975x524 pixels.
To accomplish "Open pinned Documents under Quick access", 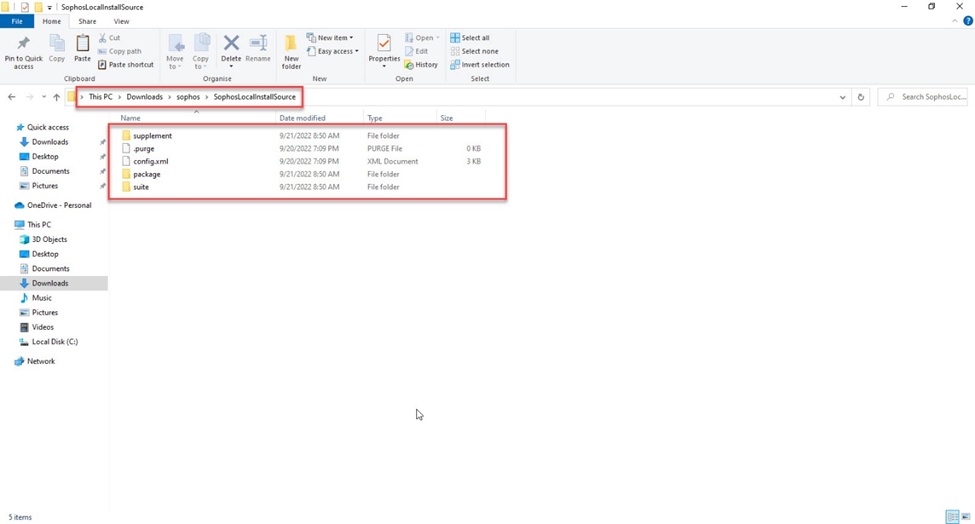I will pos(50,171).
